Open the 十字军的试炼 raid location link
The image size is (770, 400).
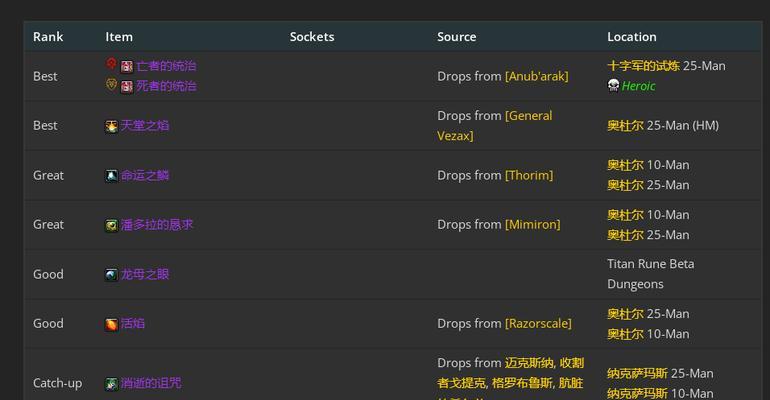643,66
